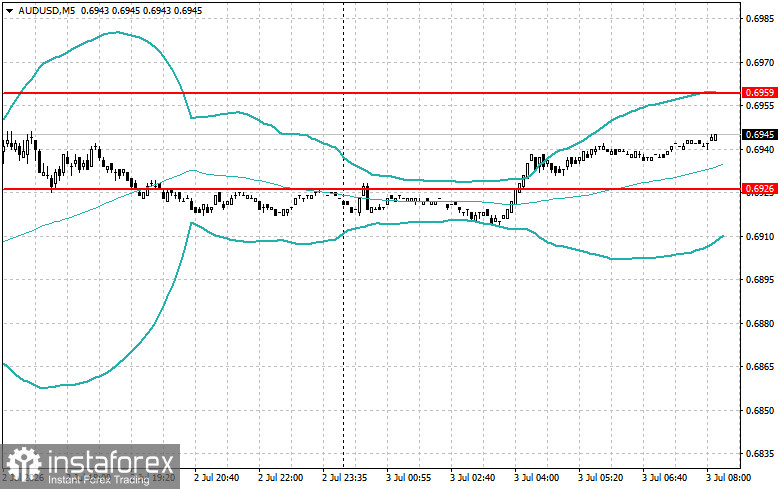Screen dimensions: 781x489
Task: Click the black 0.6945 current price tag
Action: point(760,134)
